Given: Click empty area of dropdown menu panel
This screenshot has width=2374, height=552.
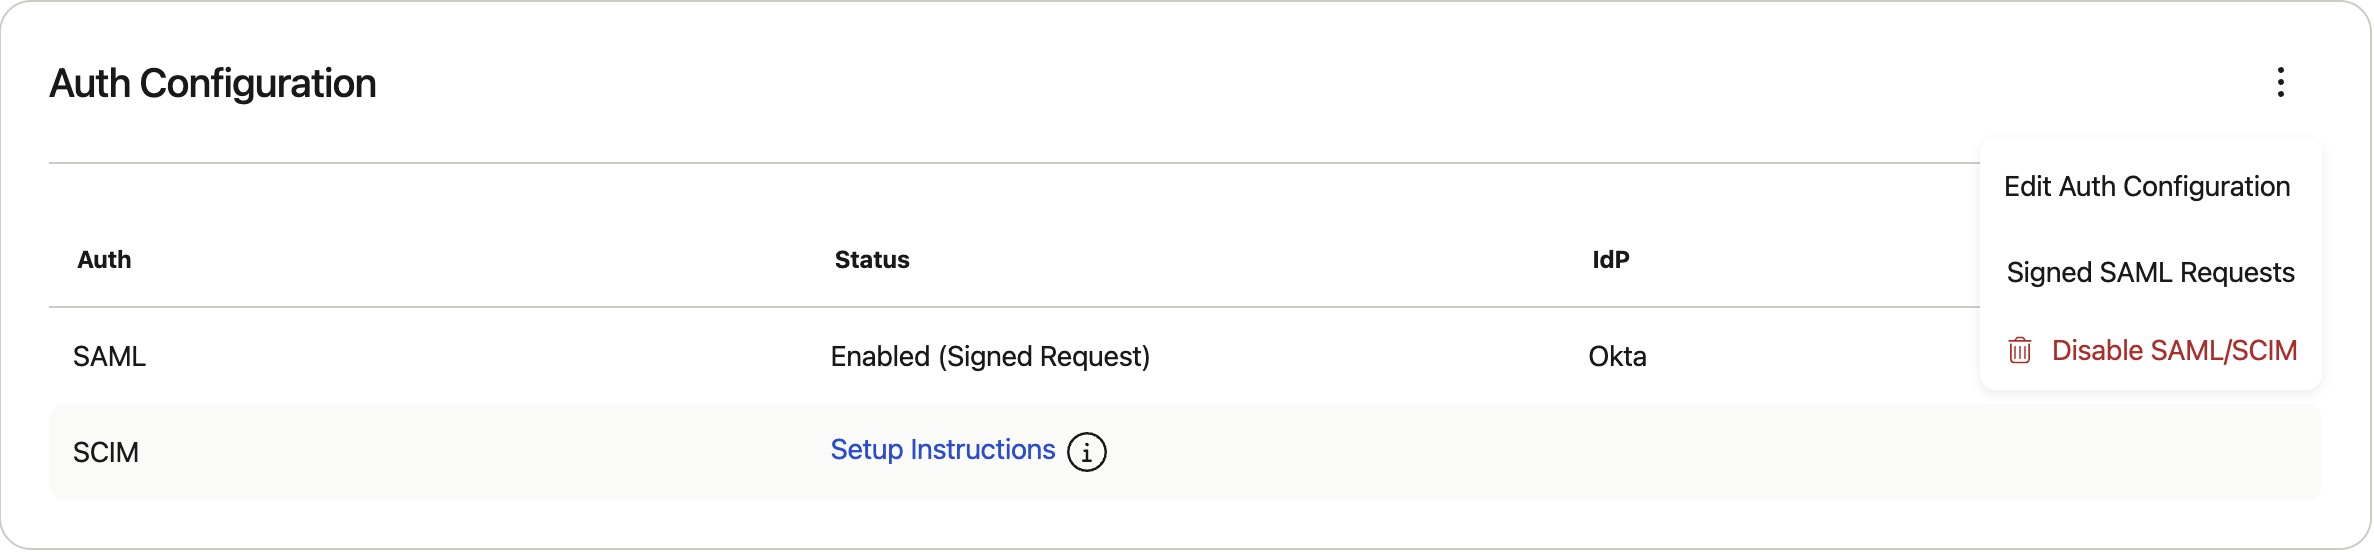Looking at the screenshot, I should (x=2150, y=229).
